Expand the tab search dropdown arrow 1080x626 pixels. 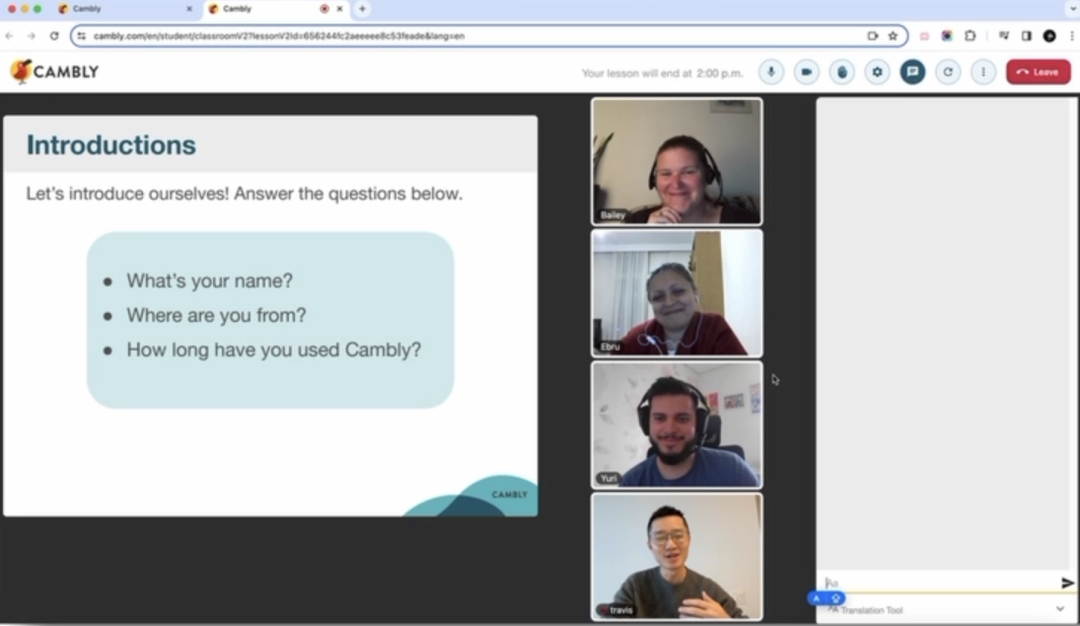coord(1073,9)
